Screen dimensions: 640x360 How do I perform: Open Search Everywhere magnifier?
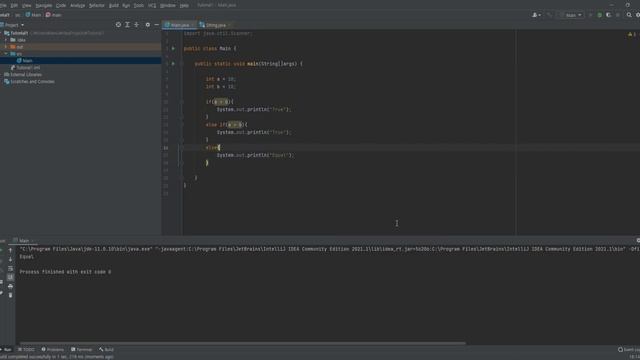629,15
